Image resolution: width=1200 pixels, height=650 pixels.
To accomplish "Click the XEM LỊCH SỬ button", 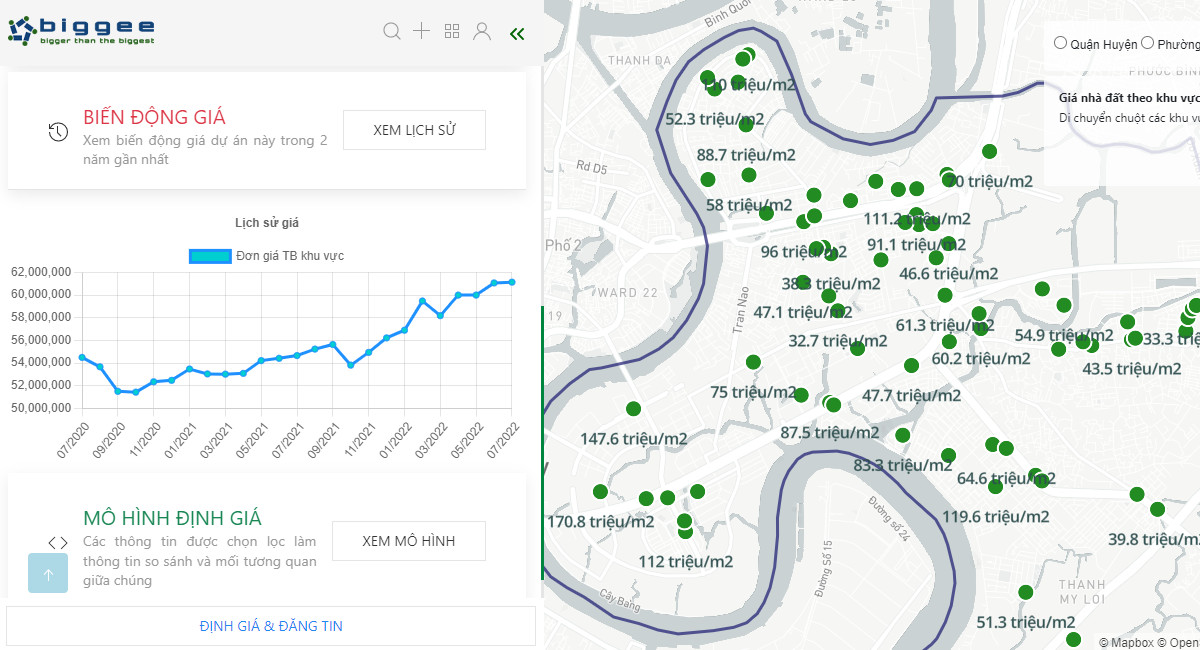I will coord(414,130).
